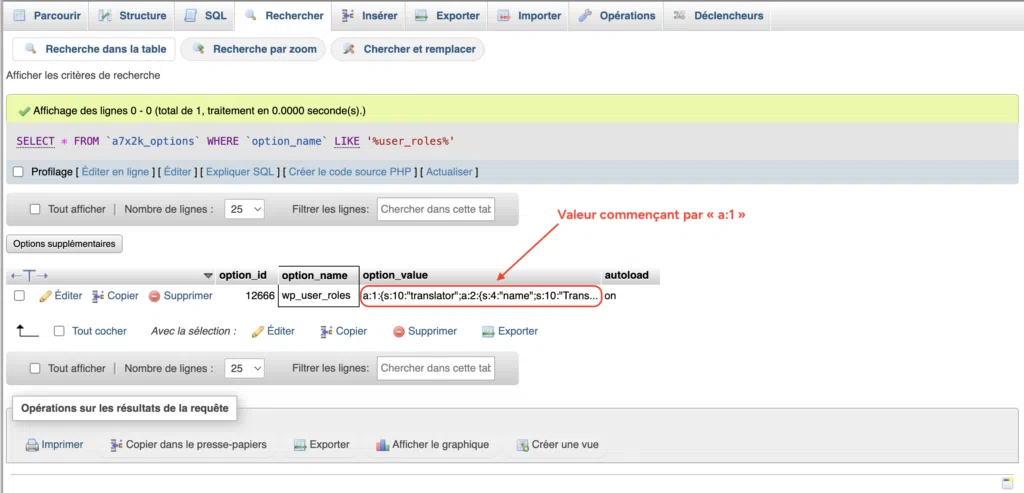Click the Tout cocher label
The width and height of the screenshot is (1024, 493).
(99, 331)
